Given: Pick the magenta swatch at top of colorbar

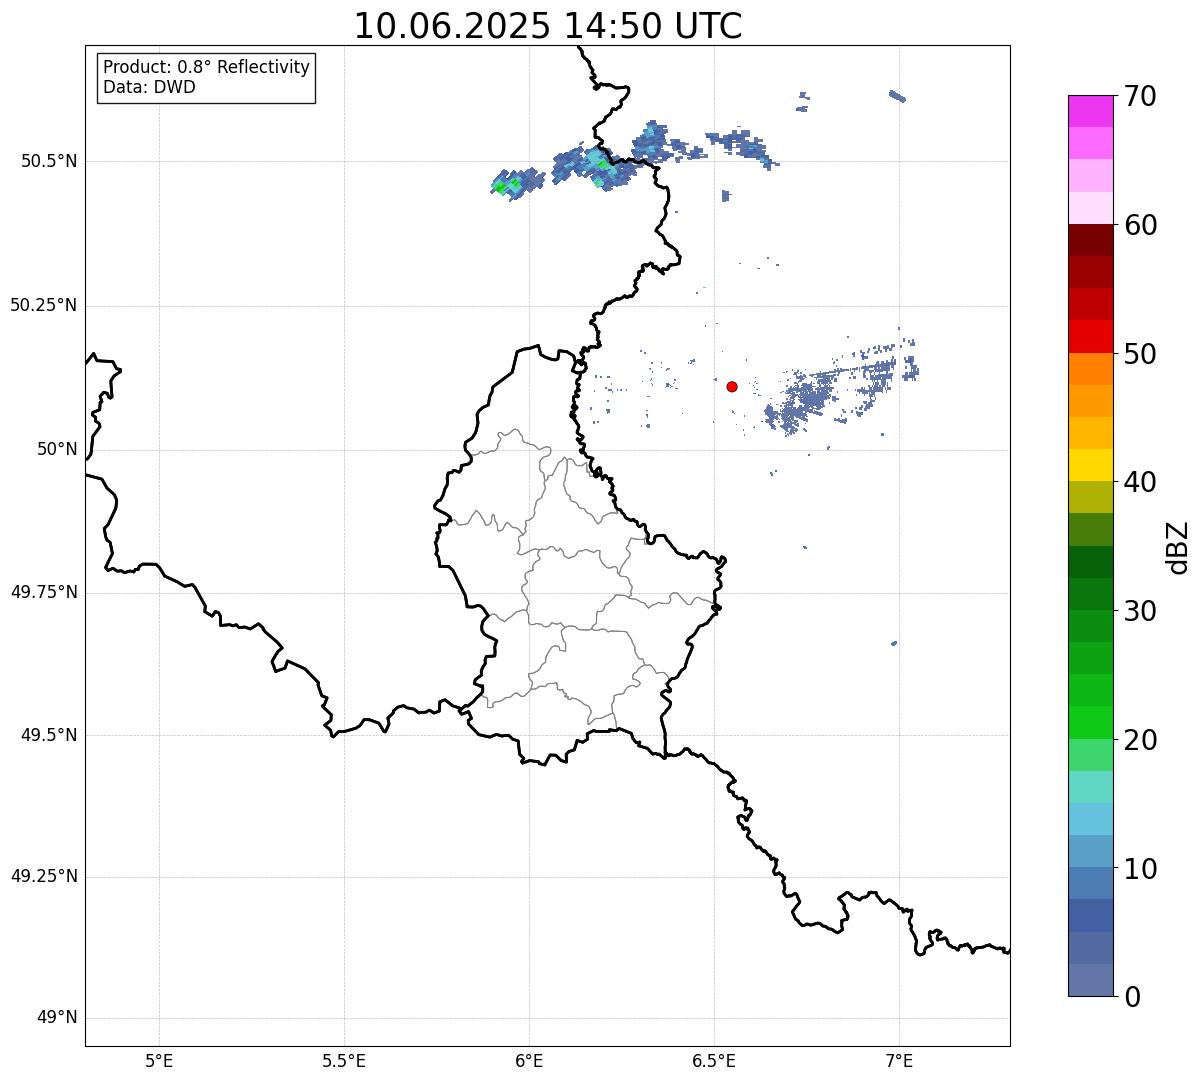Looking at the screenshot, I should [x=1091, y=111].
